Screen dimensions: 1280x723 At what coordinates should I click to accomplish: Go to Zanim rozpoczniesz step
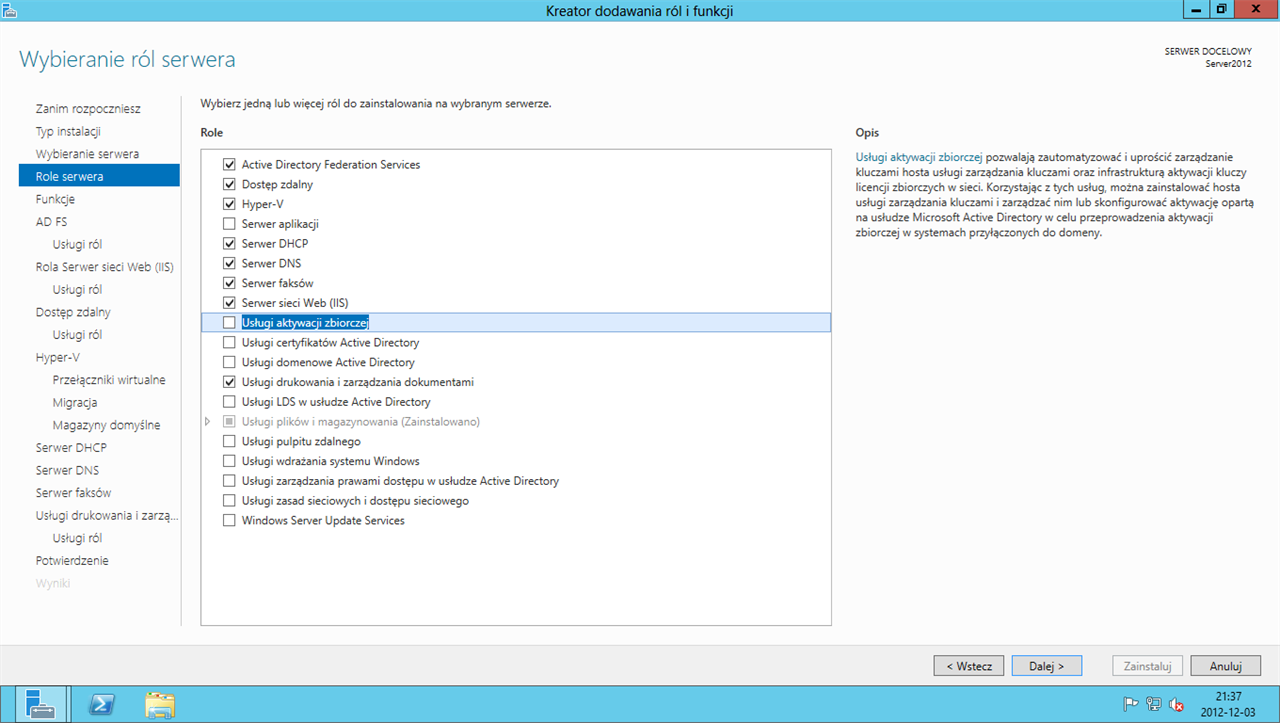[88, 108]
